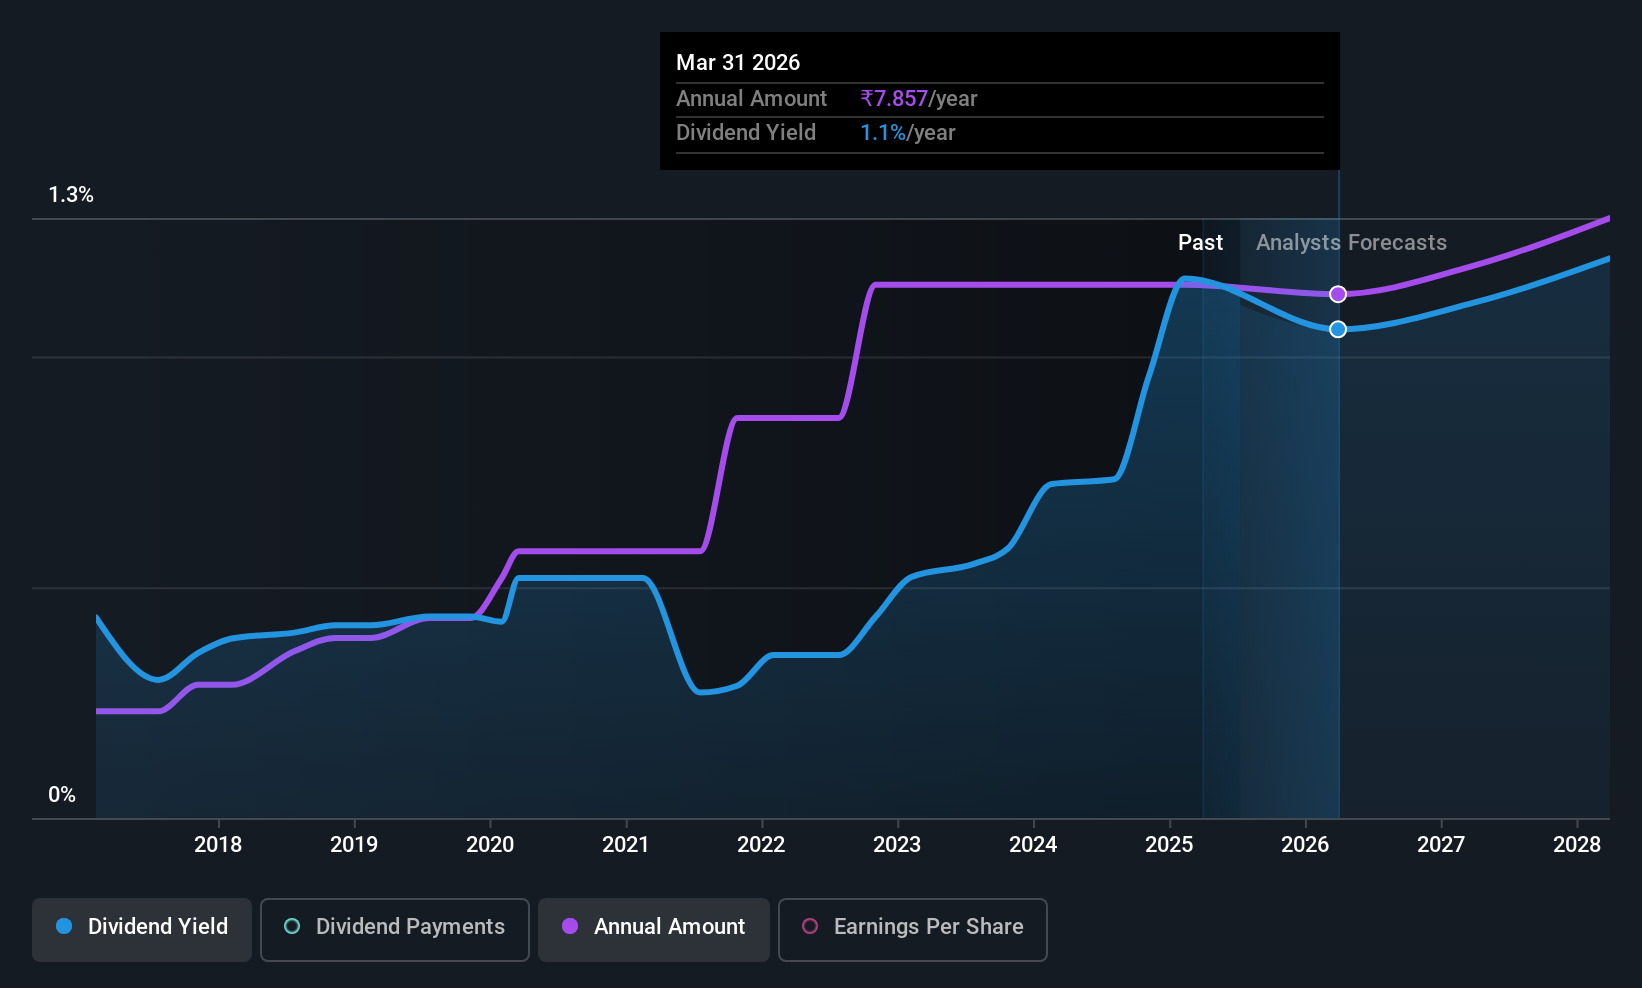Click the 2020 x-axis label
The image size is (1642, 988).
click(490, 845)
